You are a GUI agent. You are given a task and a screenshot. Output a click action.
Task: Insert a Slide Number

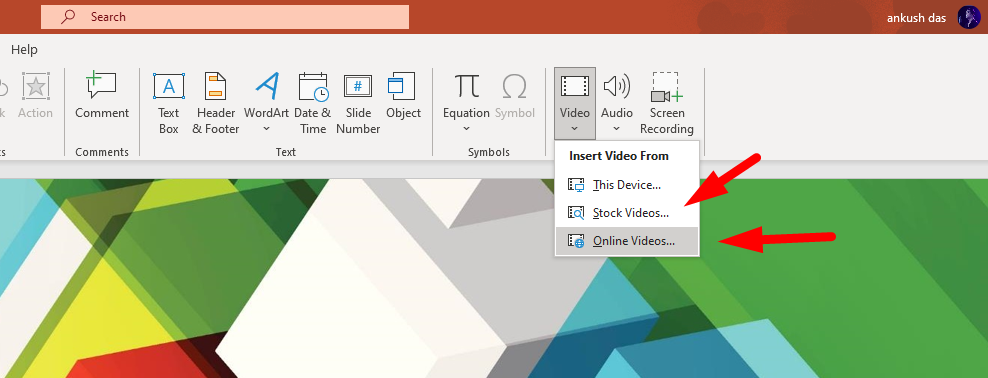358,104
